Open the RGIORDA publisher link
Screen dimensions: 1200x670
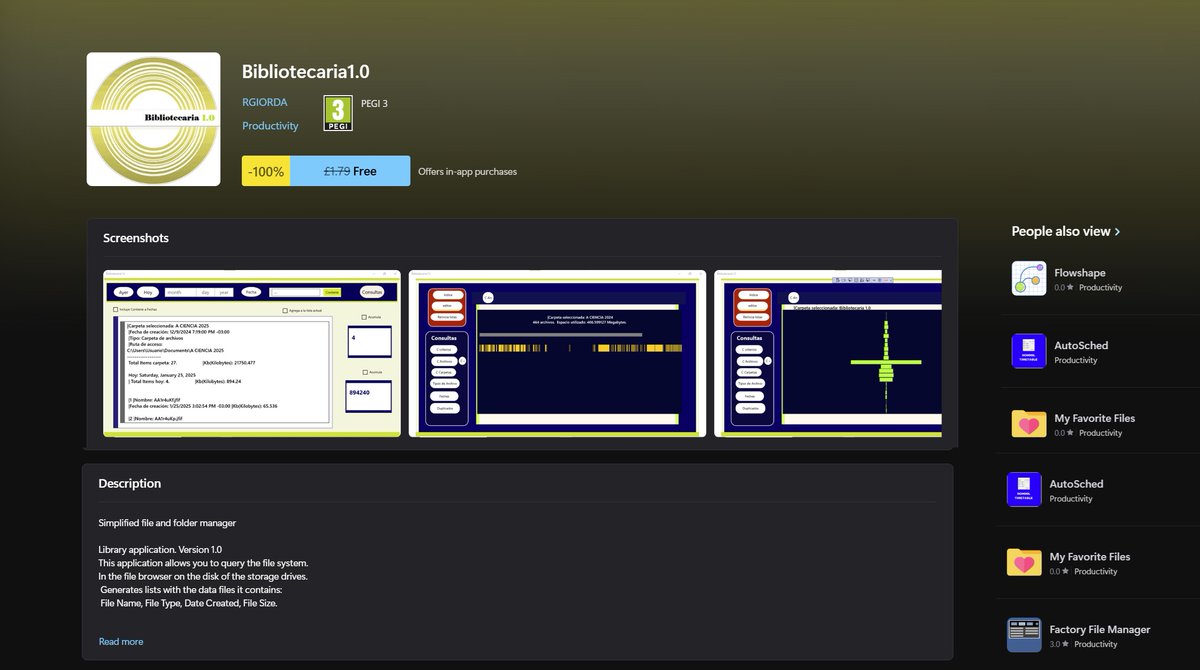pos(265,102)
